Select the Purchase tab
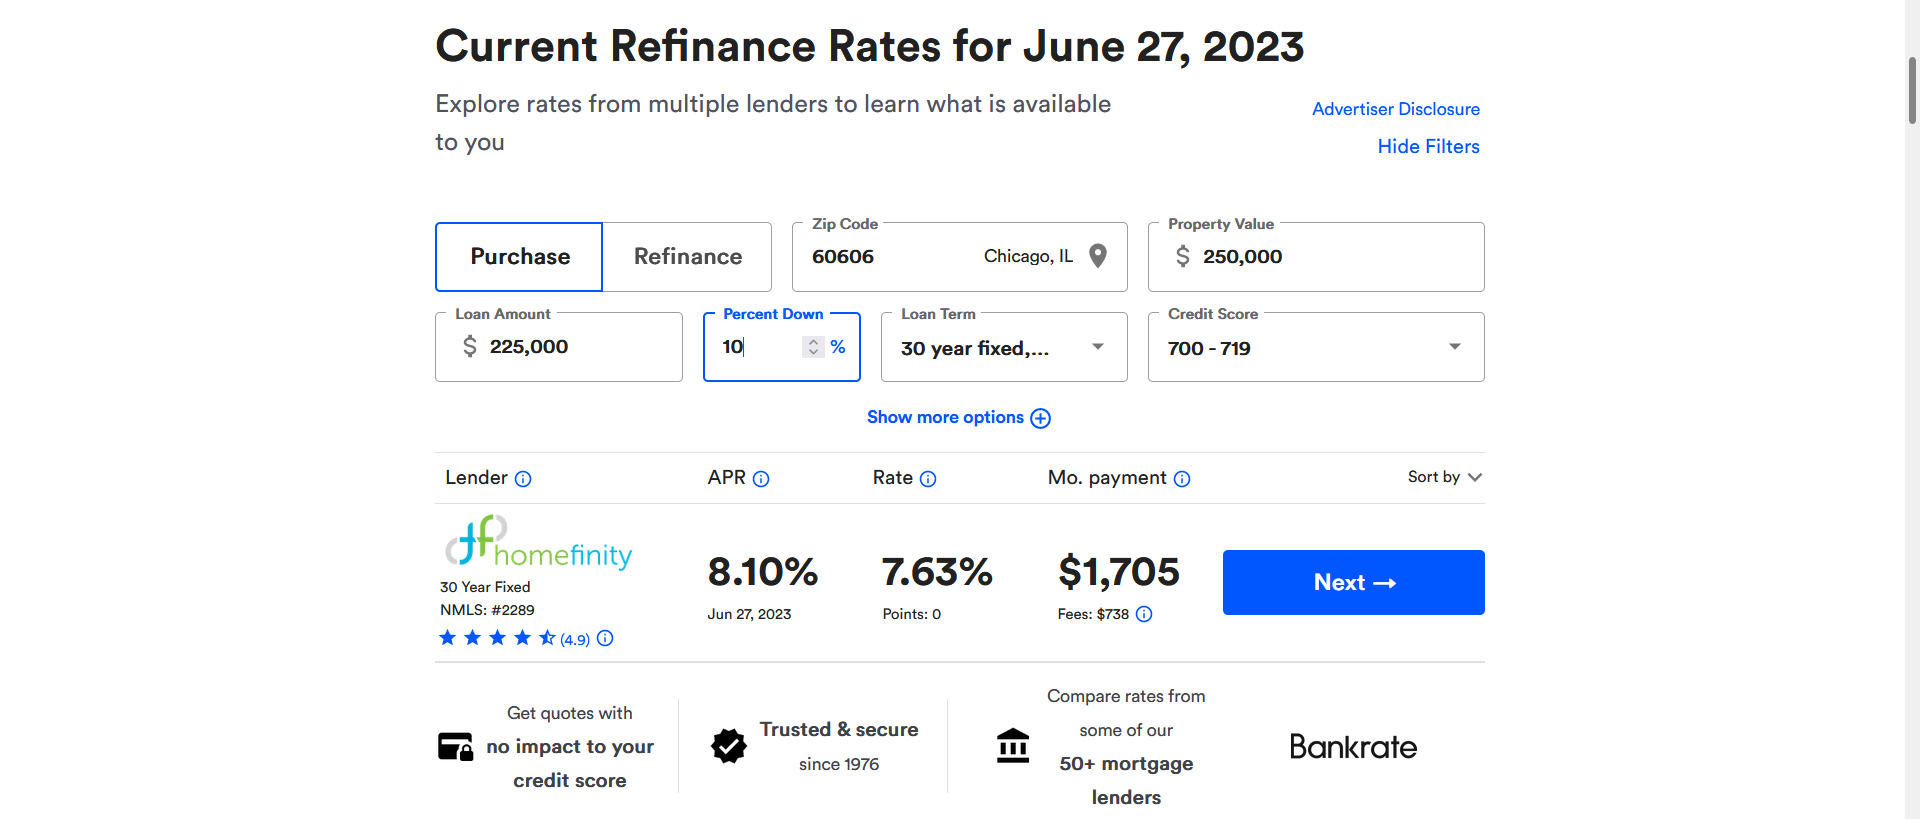This screenshot has width=1920, height=819. [519, 257]
